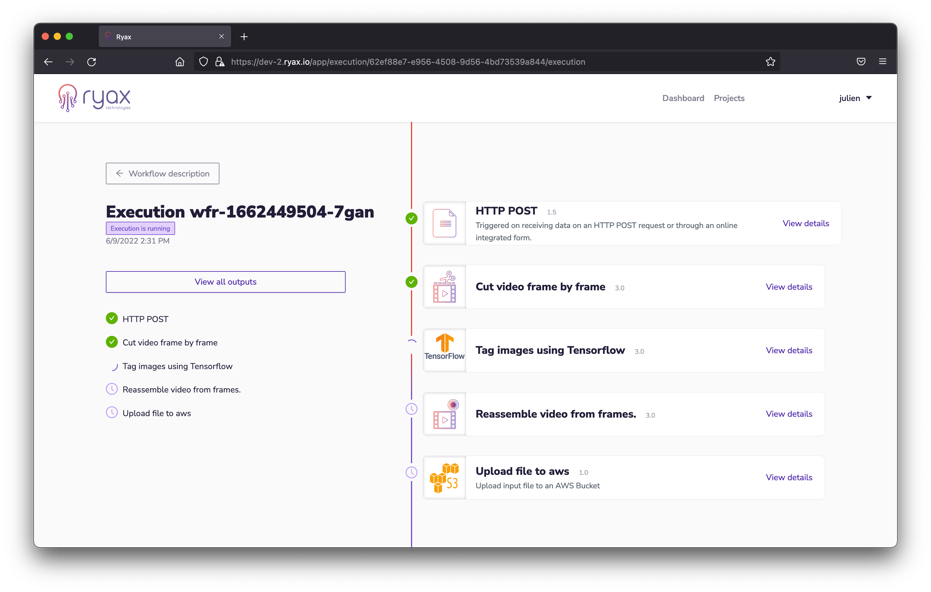Viewport: 931px width, 592px height.
Task: Click the Reassemble video frames icon
Action: click(x=445, y=414)
